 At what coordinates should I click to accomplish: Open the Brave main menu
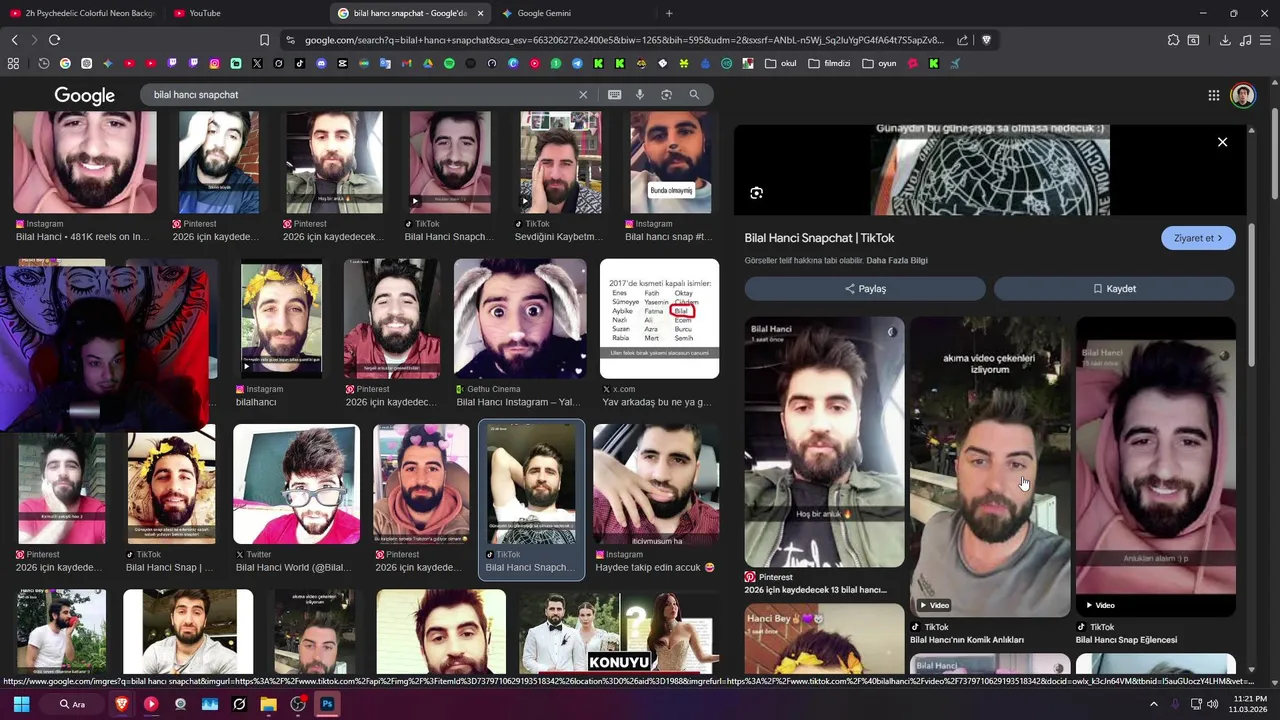tap(1266, 40)
